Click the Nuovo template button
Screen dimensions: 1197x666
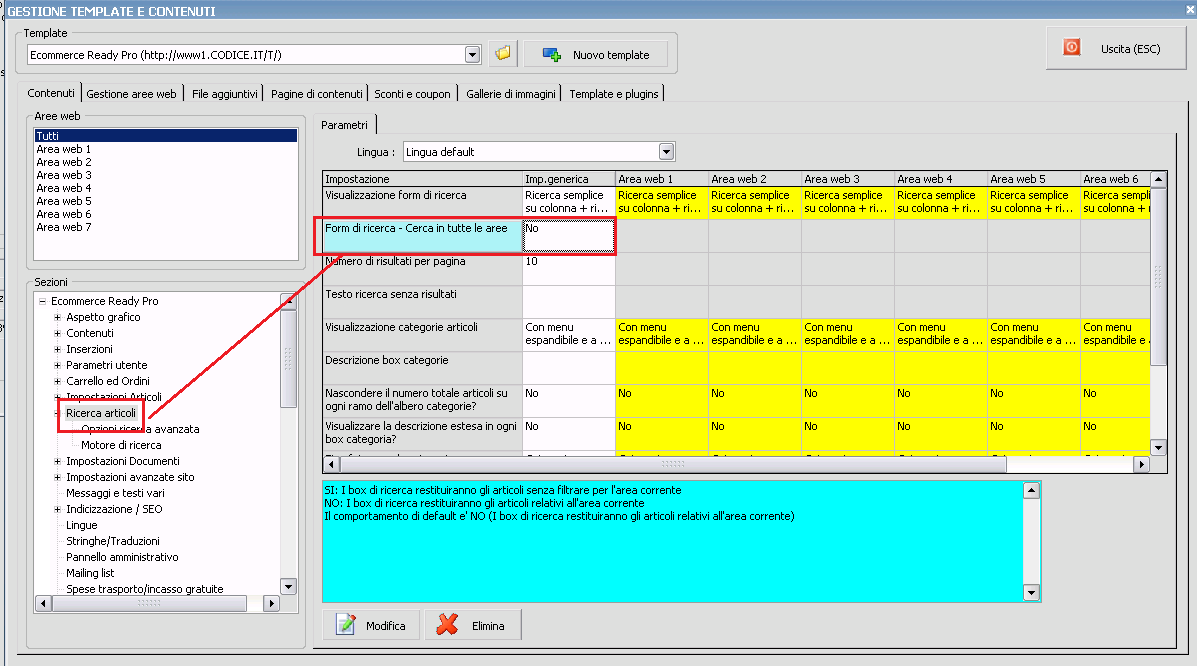[596, 55]
